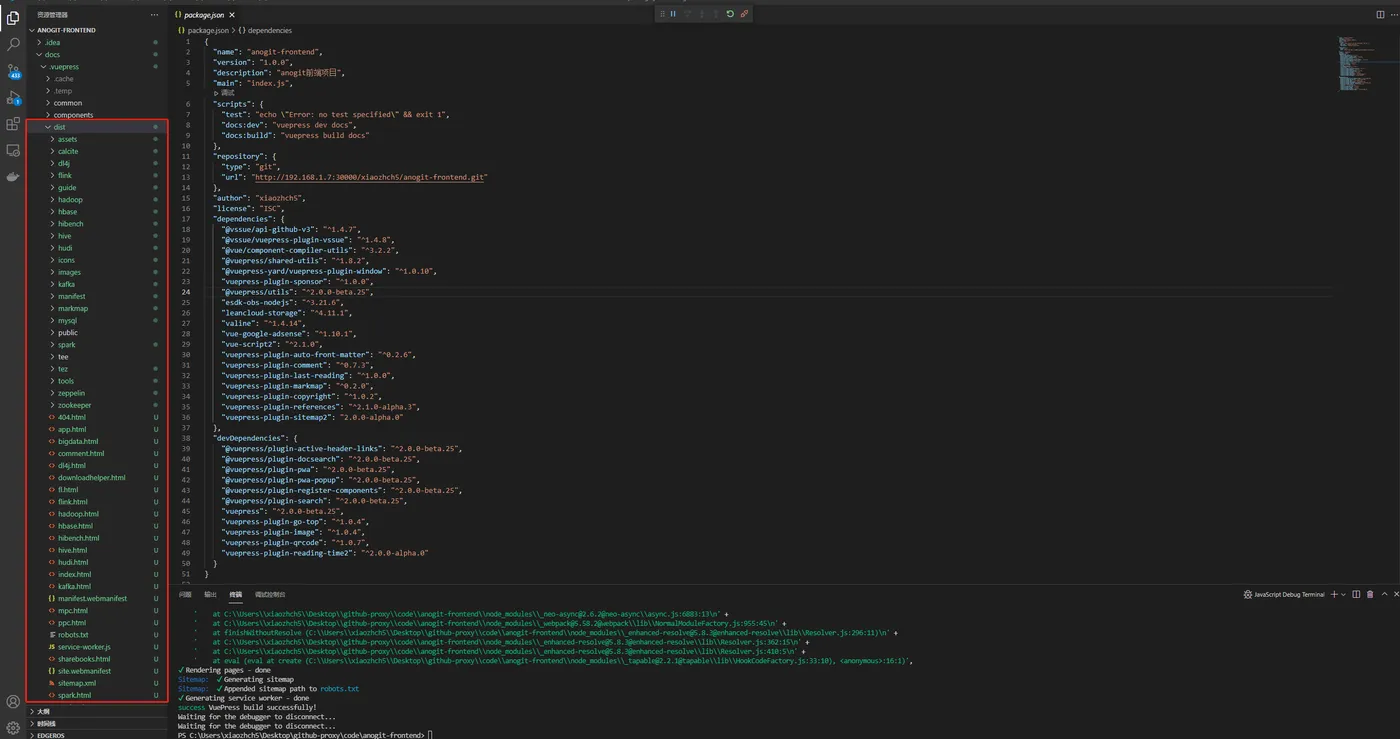1400x739 pixels.
Task: Split the terminal panel
Action: coord(1356,594)
